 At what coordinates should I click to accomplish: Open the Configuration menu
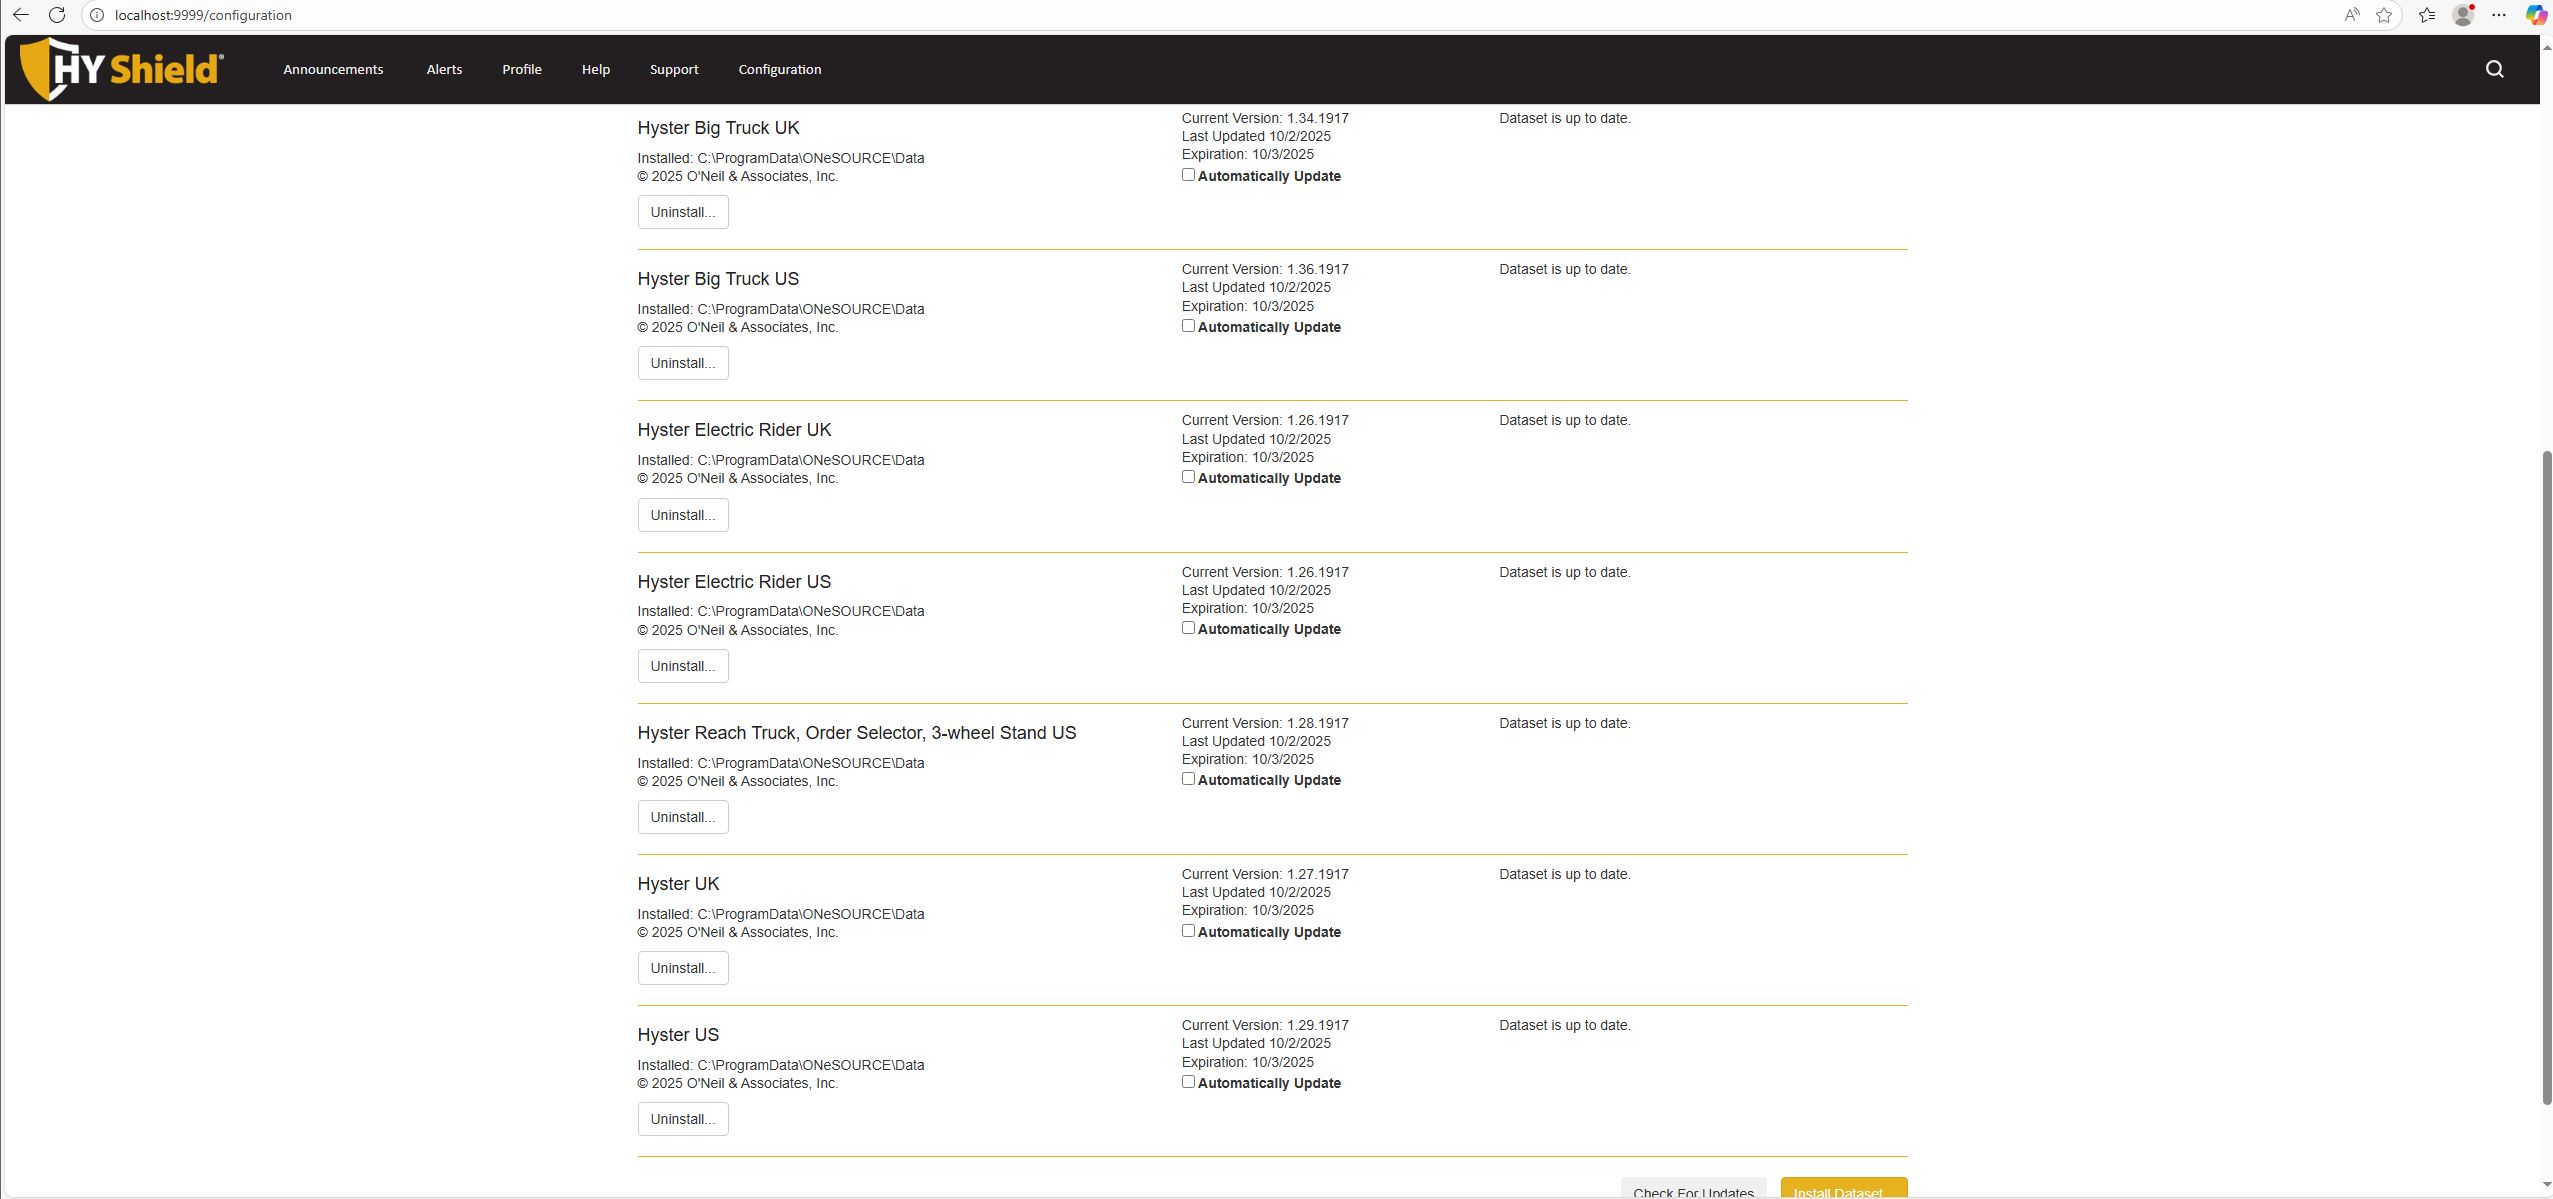(x=779, y=69)
